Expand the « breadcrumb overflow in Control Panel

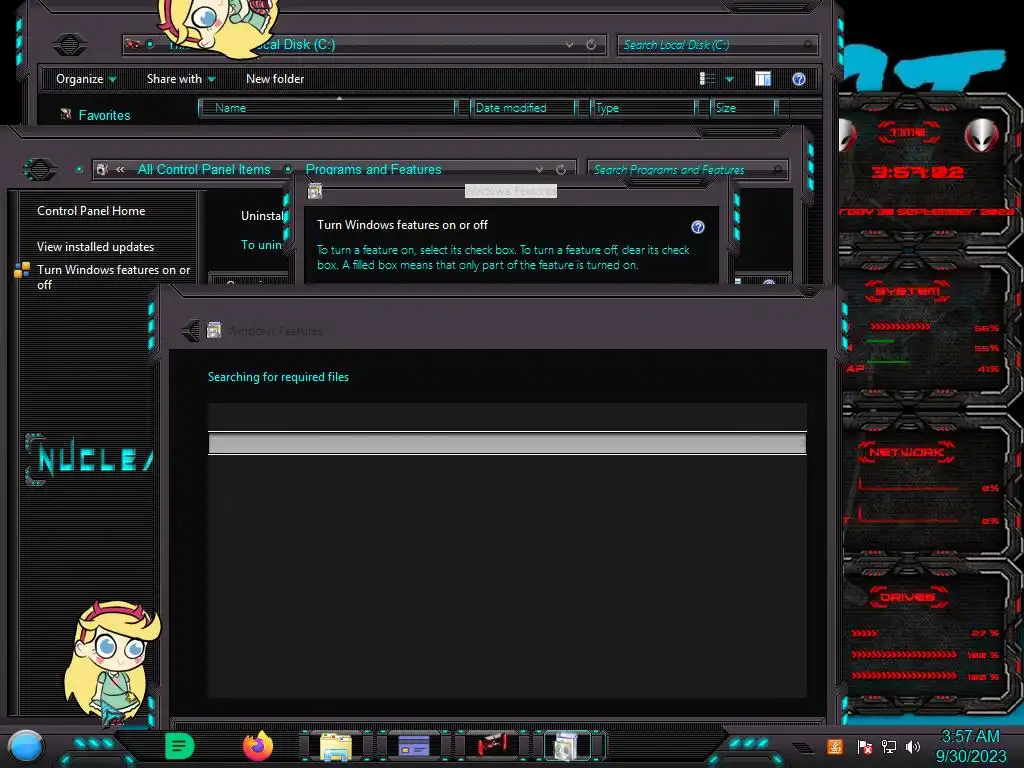120,170
